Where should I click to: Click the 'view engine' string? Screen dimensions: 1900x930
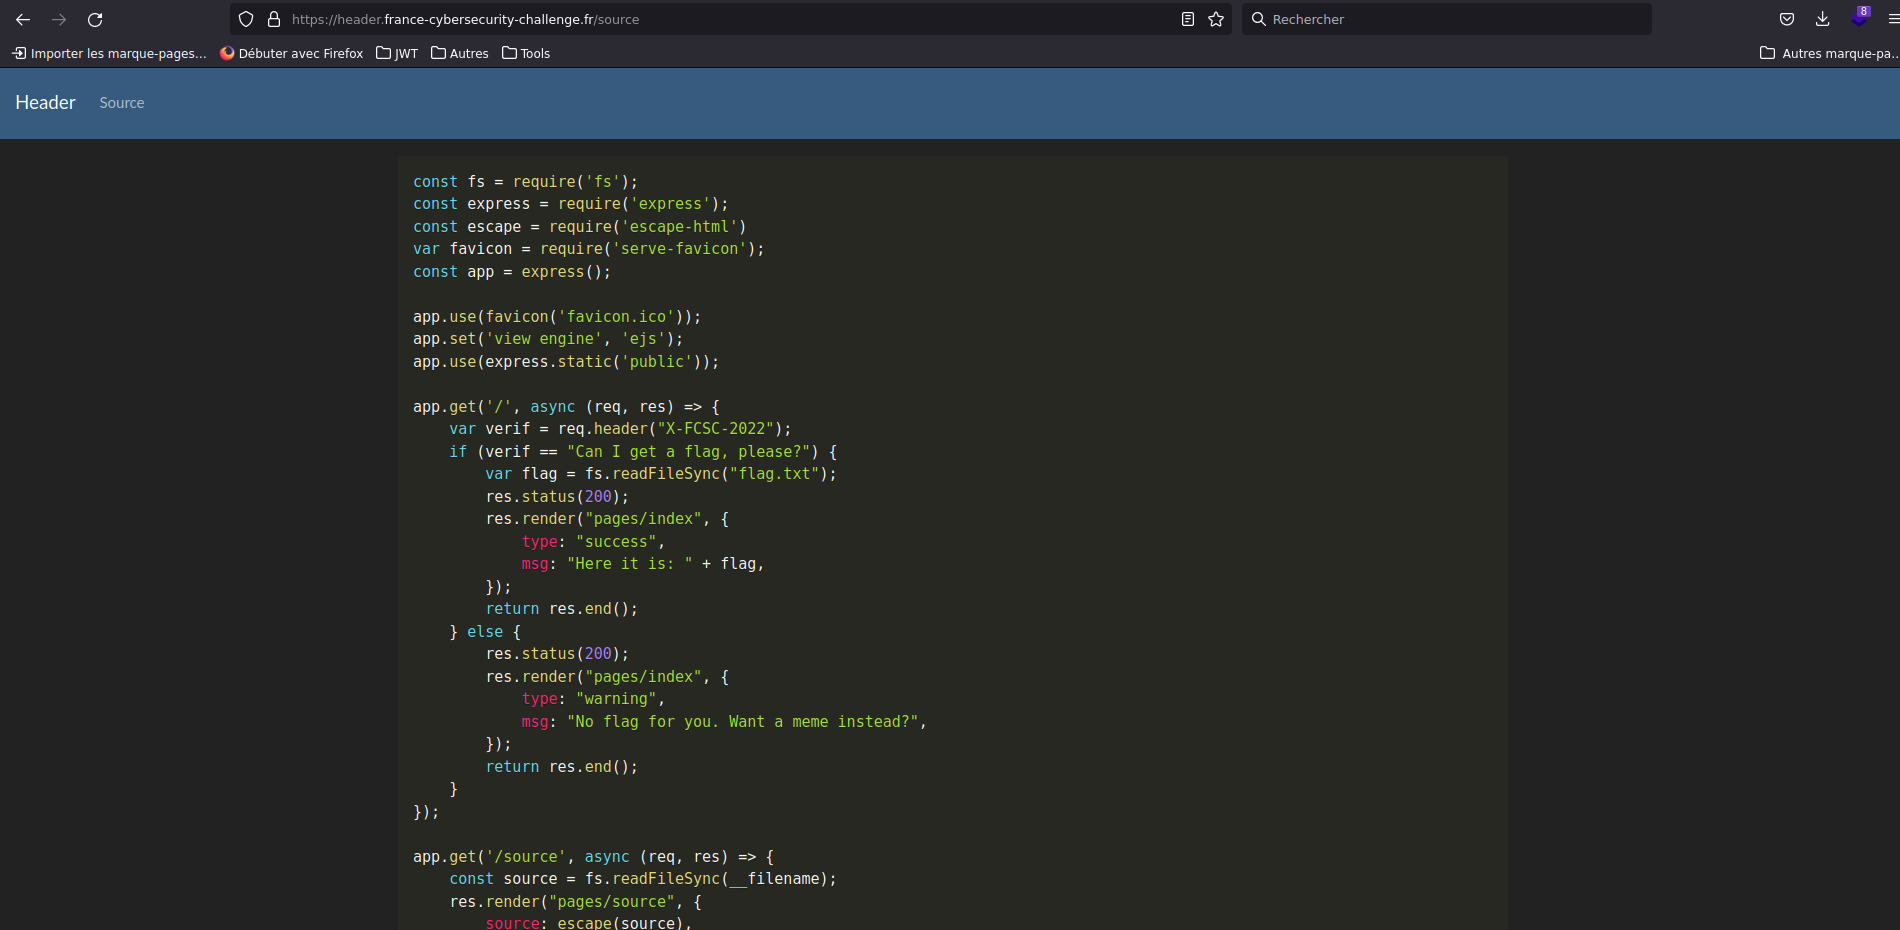coord(544,339)
